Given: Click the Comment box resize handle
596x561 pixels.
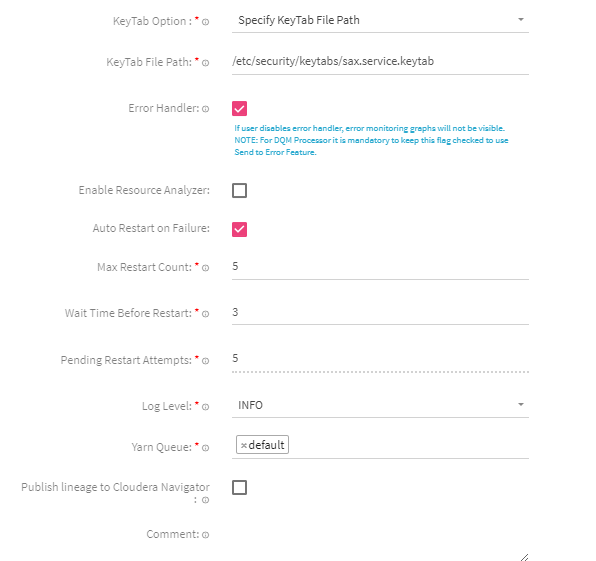Looking at the screenshot, I should tap(525, 557).
